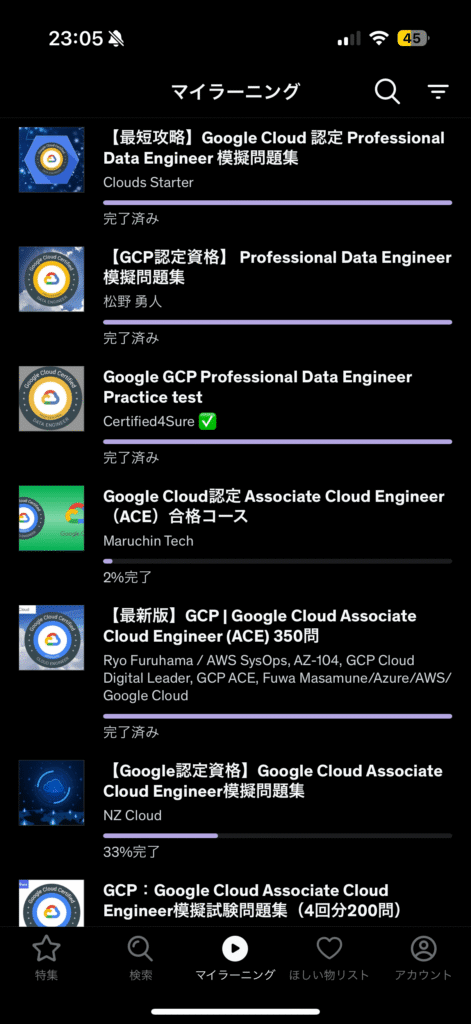Open the NZ Cloud course thumbnail
The width and height of the screenshot is (471, 1024).
[52, 793]
